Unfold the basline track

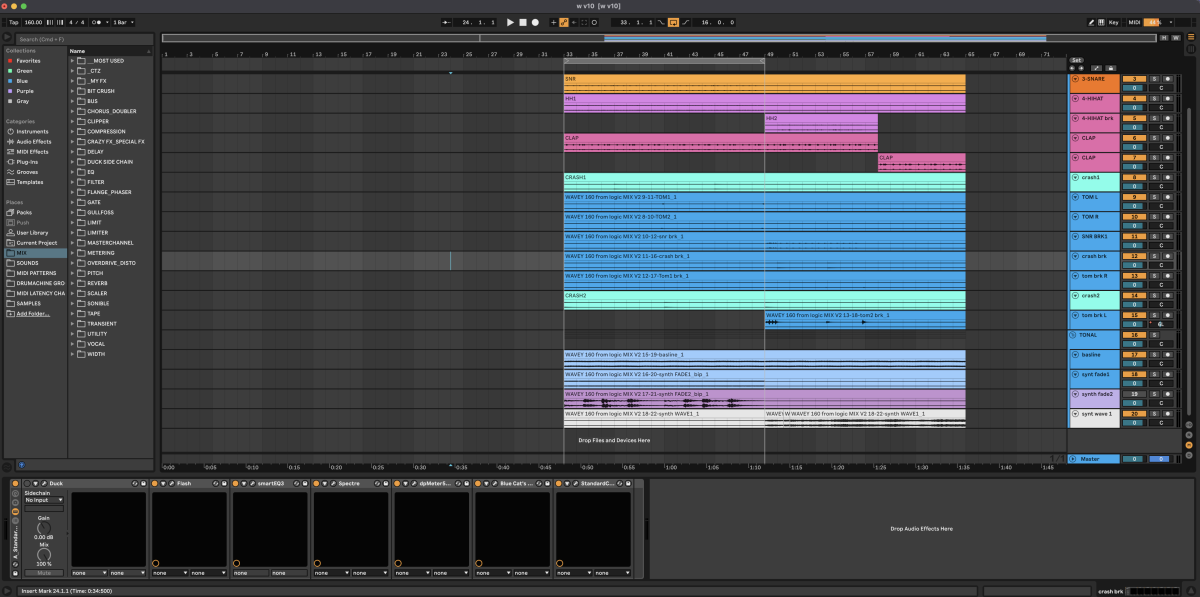(1075, 354)
